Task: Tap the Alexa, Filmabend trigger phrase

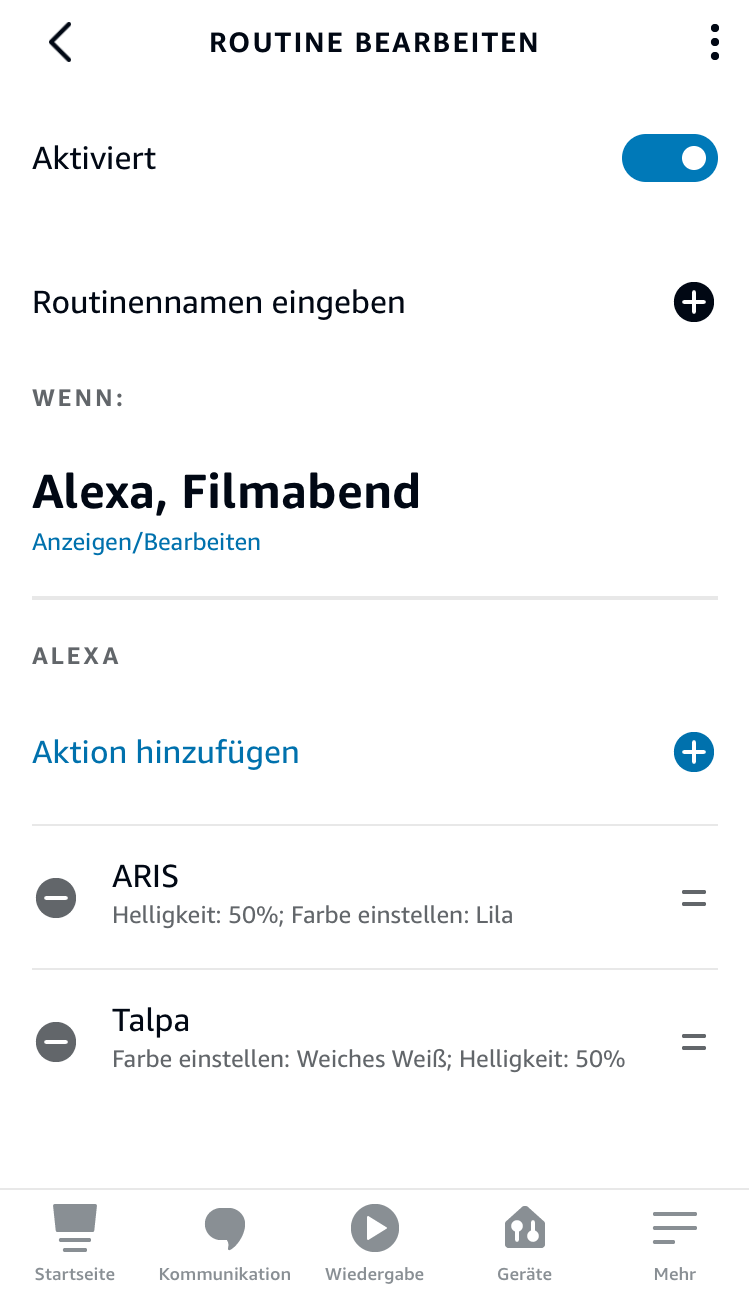Action: tap(226, 491)
